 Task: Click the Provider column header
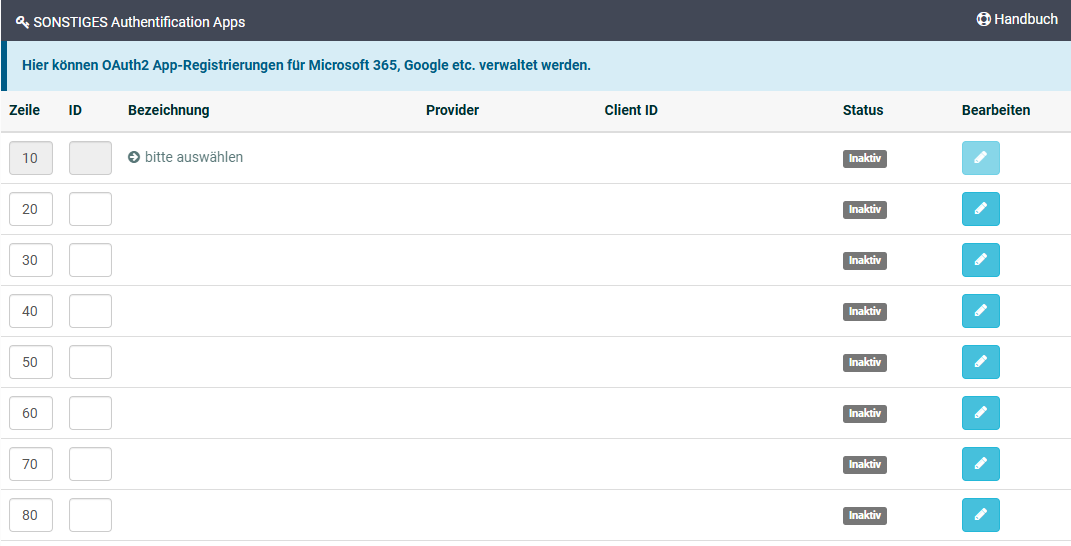pos(452,110)
